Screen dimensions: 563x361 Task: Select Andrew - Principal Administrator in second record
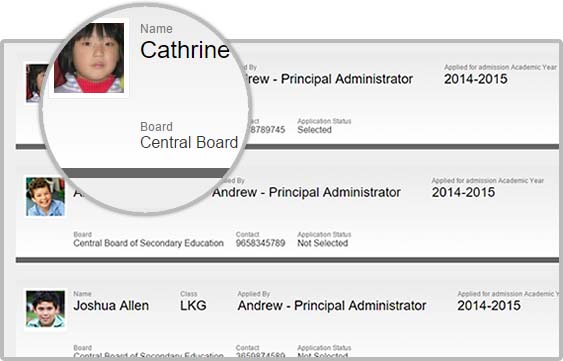306,193
